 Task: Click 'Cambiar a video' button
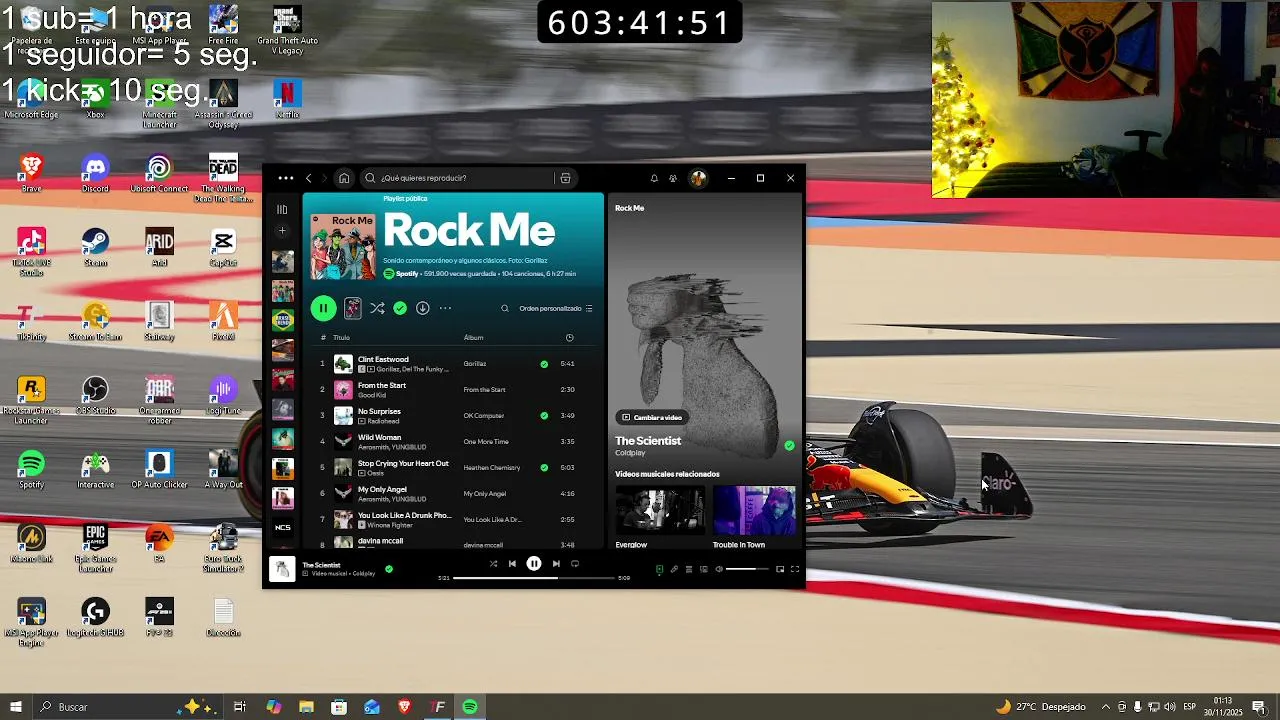652,417
